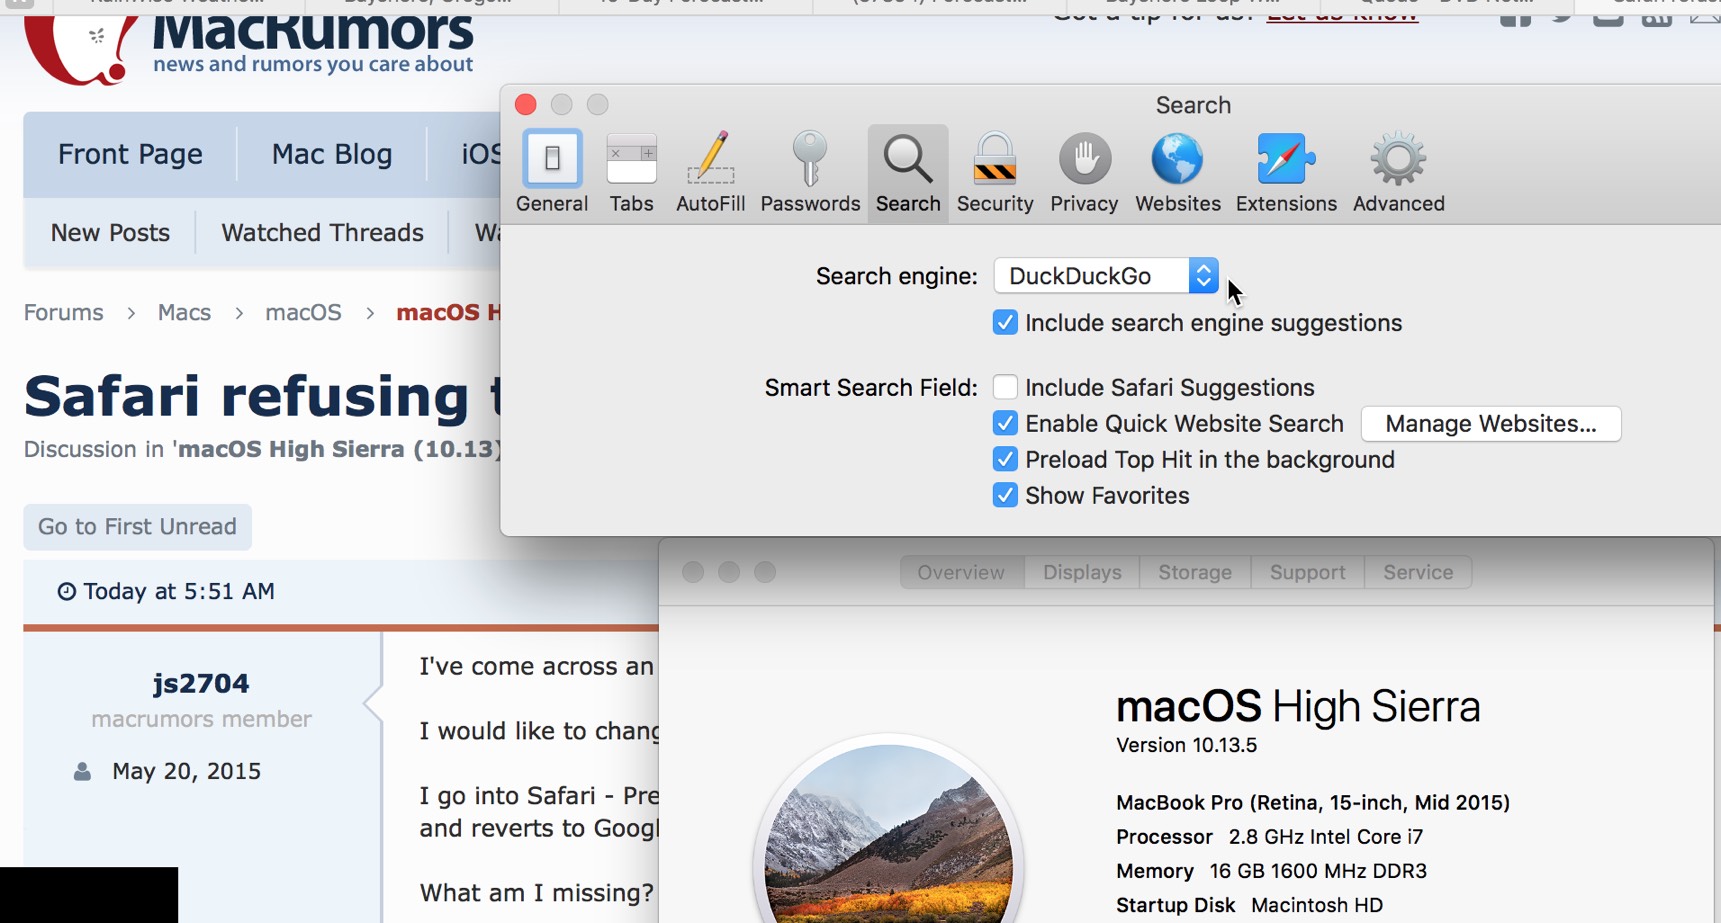Click the Manage Websites button
Image resolution: width=1721 pixels, height=923 pixels.
[1490, 424]
